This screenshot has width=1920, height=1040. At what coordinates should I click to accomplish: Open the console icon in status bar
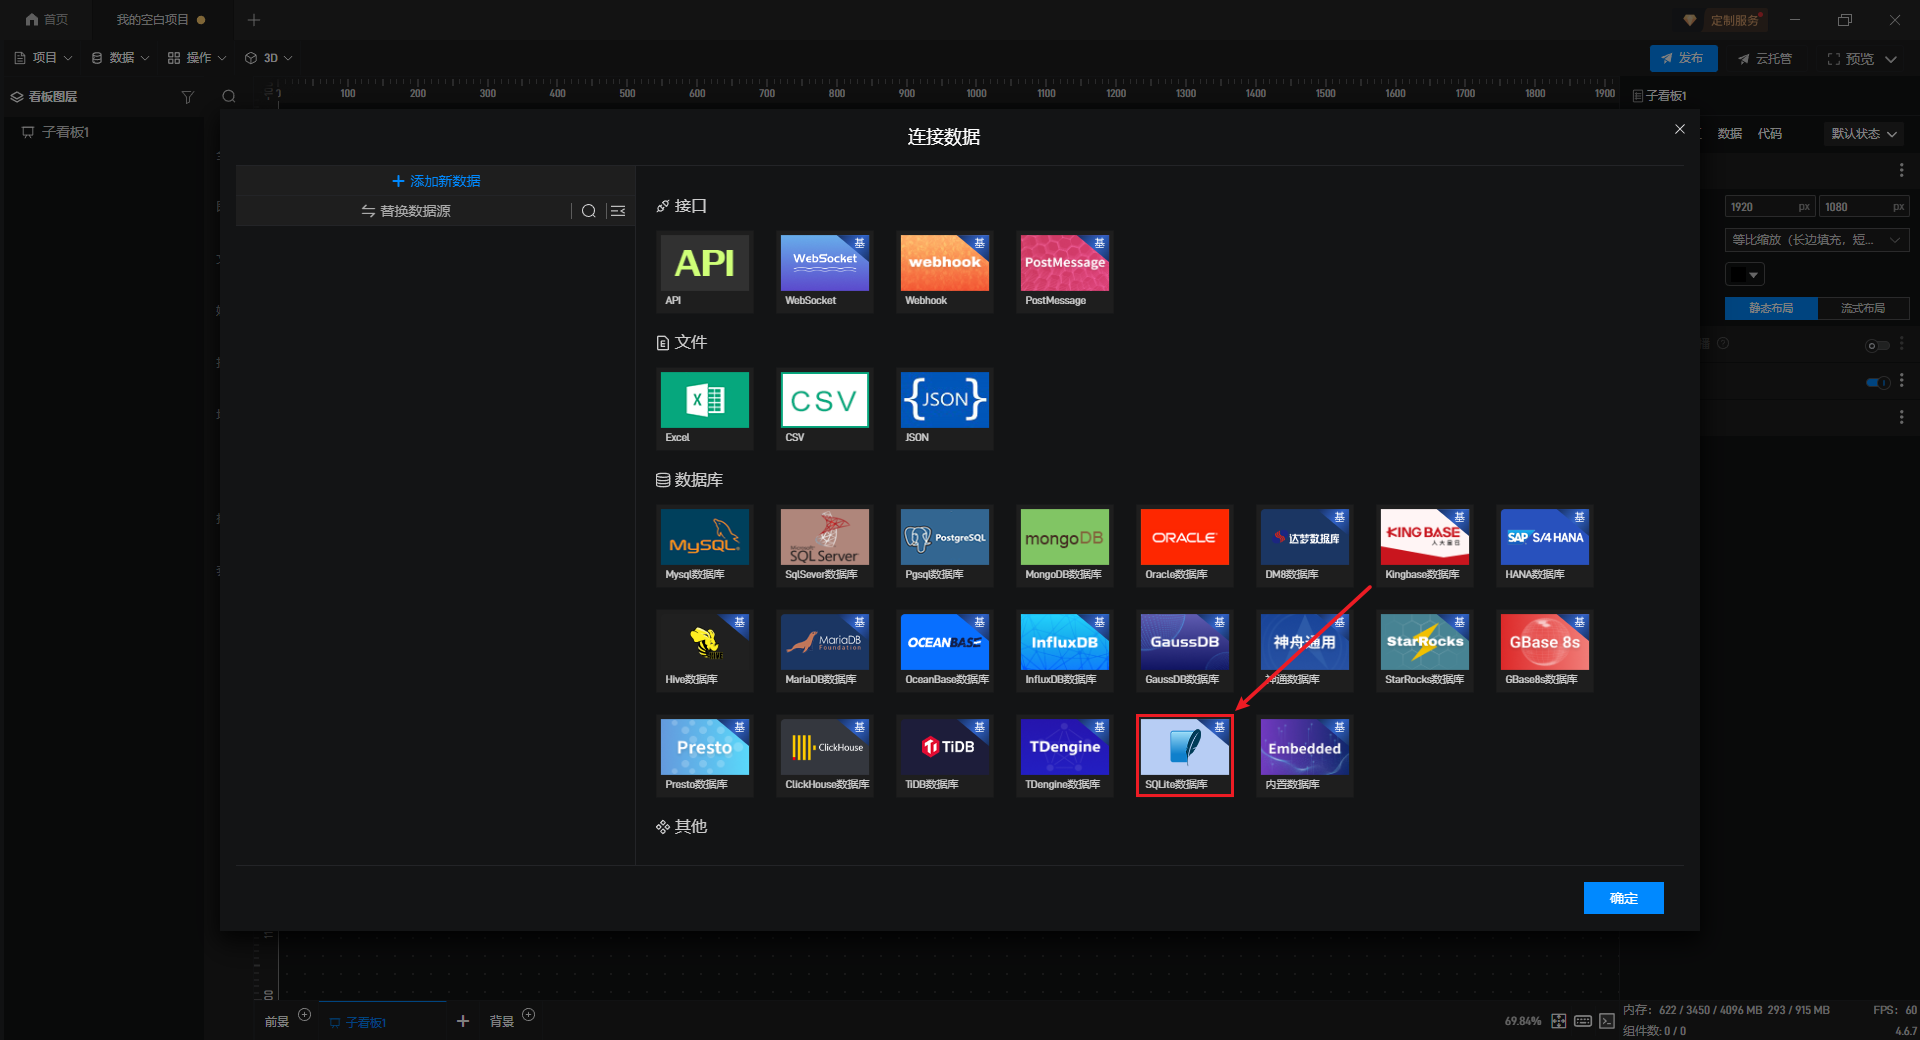pos(1607,1021)
